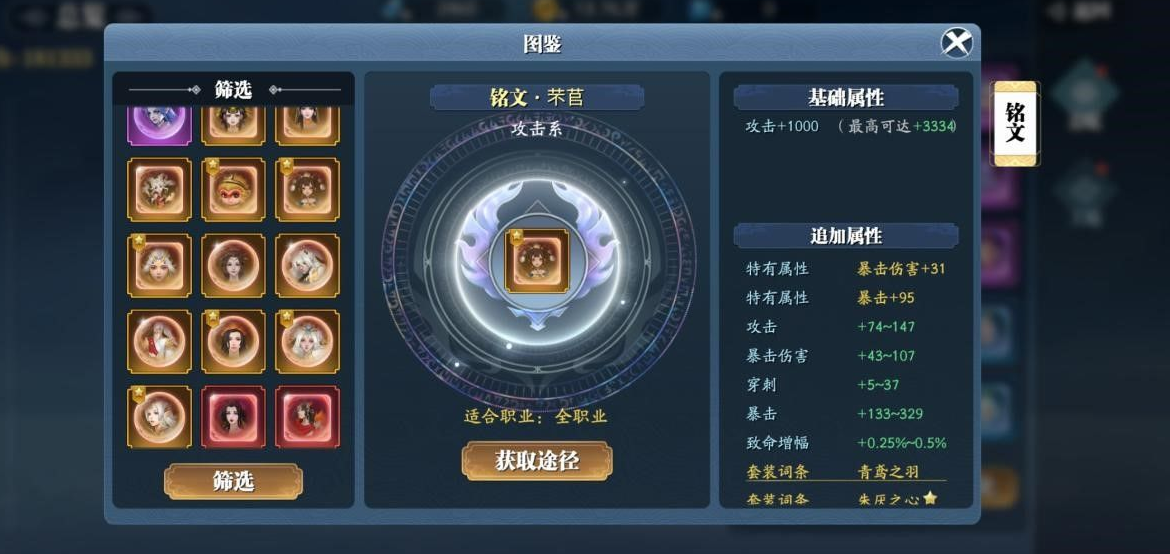Tap the 苯苢 inscription icon in center circle

[x=536, y=261]
